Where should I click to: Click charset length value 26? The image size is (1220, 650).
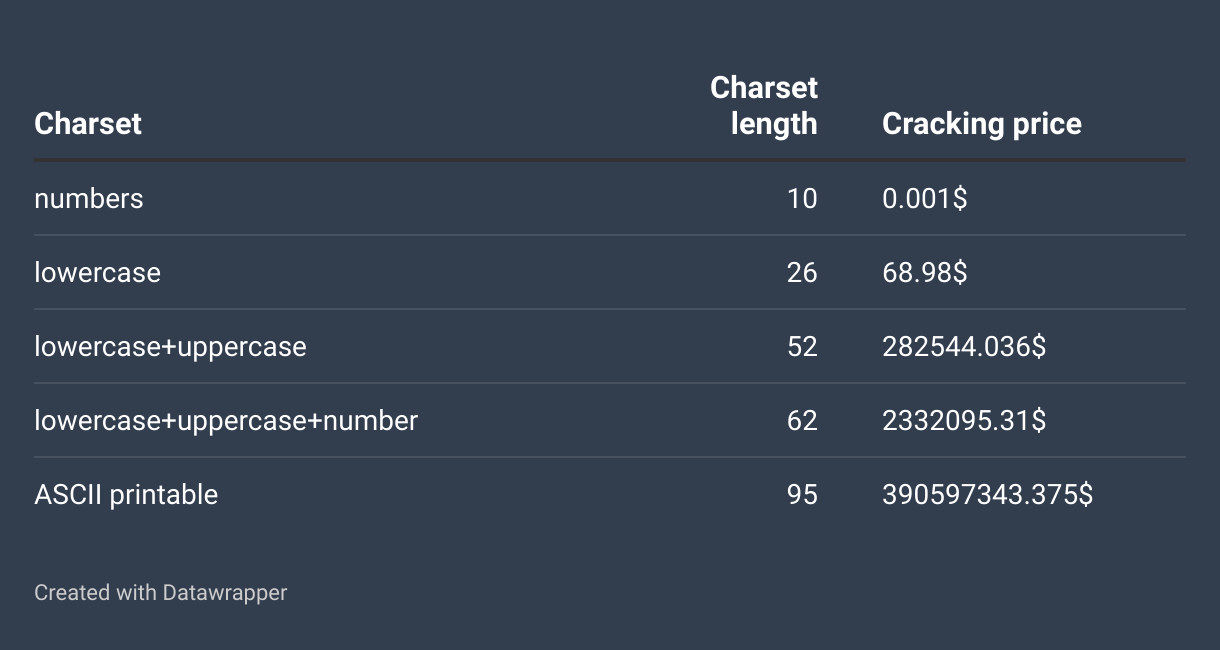802,273
